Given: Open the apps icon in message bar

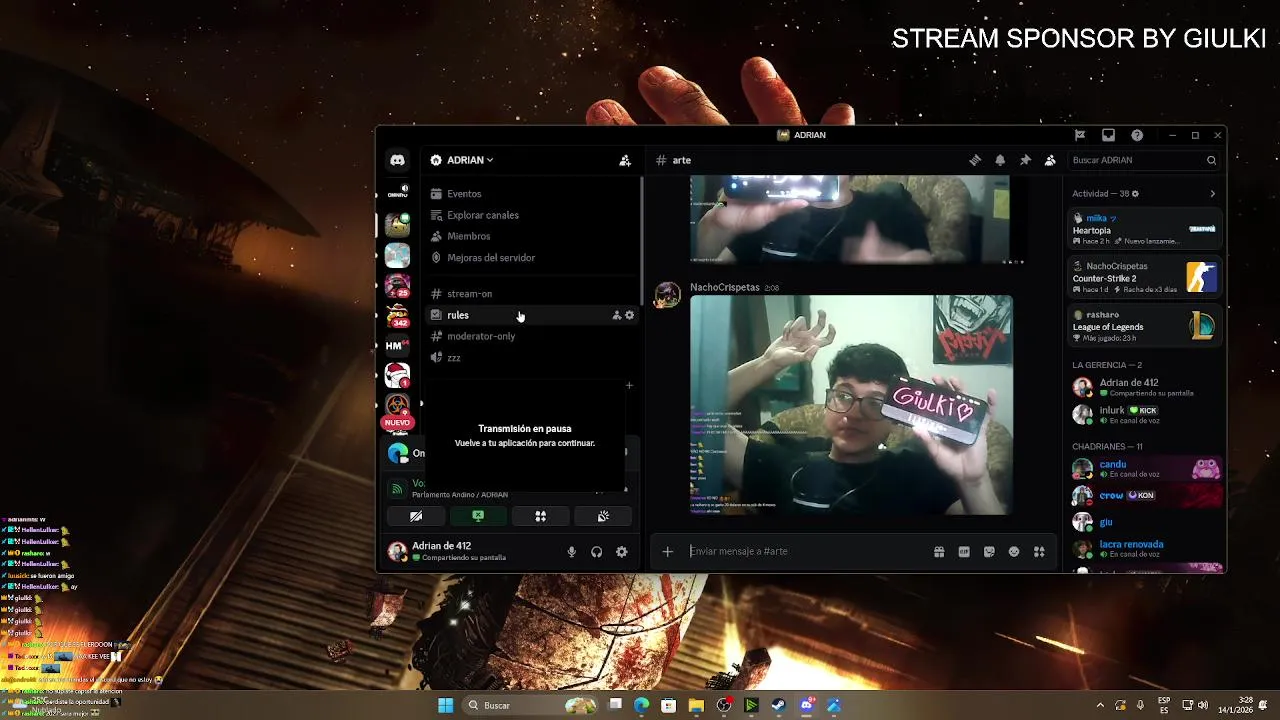Looking at the screenshot, I should 1039,552.
